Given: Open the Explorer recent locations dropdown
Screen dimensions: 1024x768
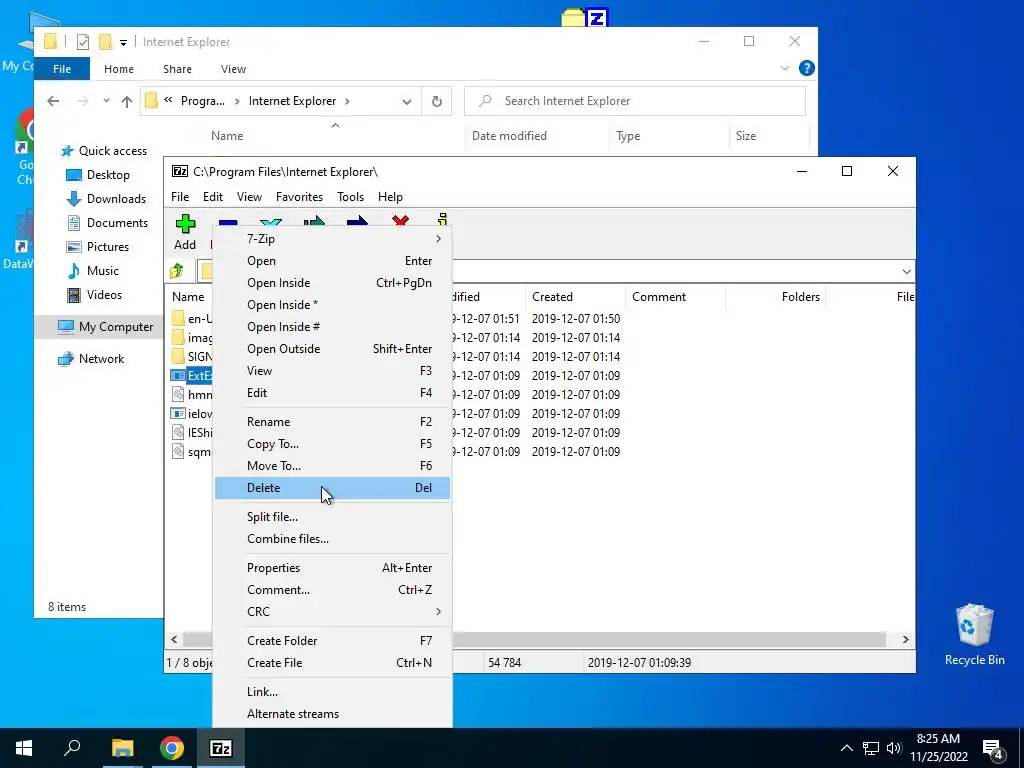Looking at the screenshot, I should tap(106, 101).
